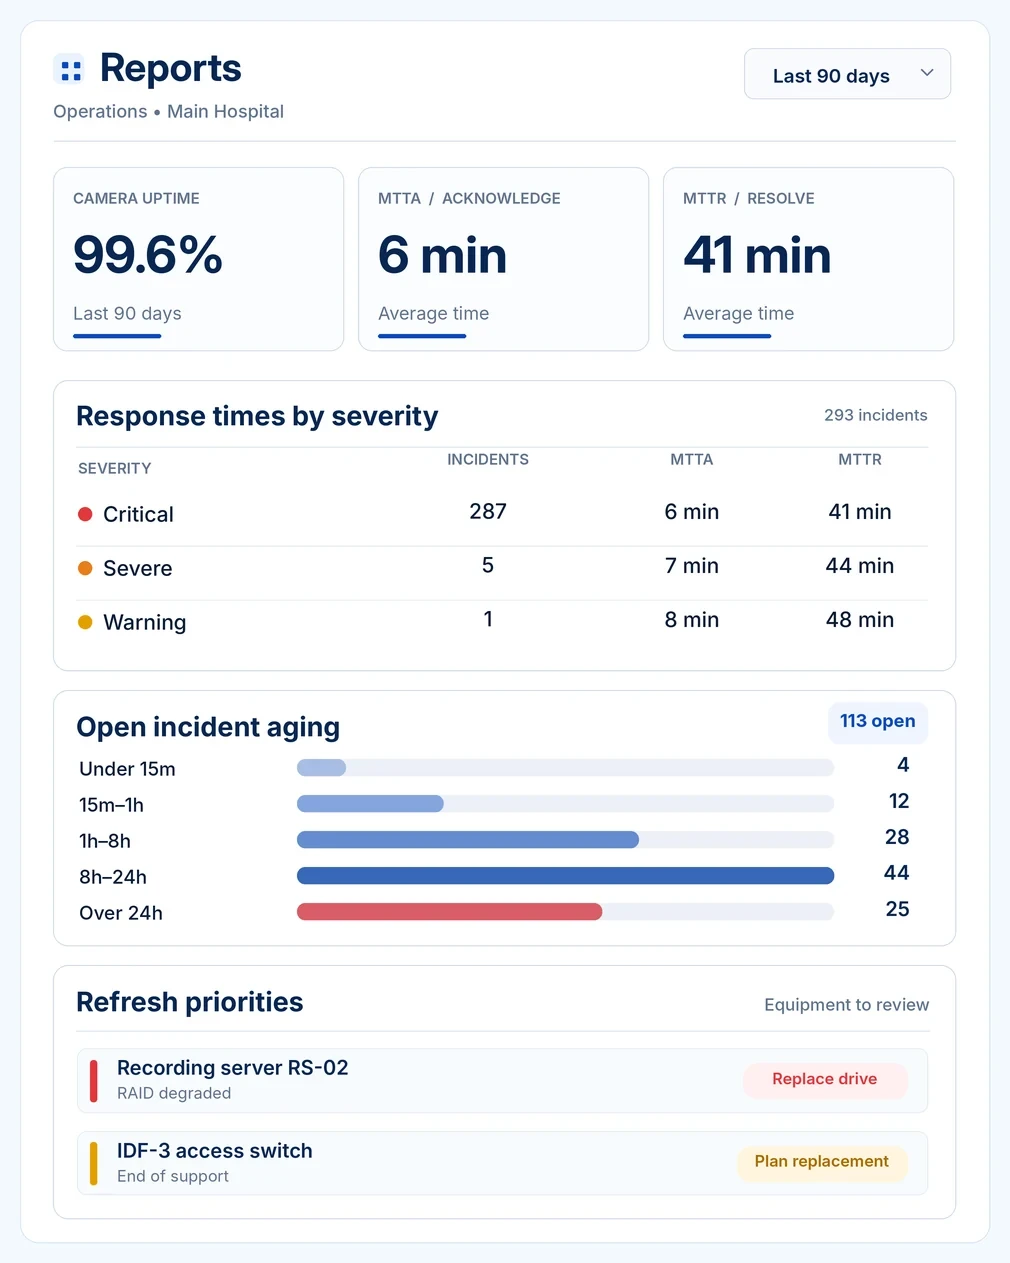This screenshot has width=1010, height=1263.
Task: Select the Severe severity row label
Action: pos(137,568)
